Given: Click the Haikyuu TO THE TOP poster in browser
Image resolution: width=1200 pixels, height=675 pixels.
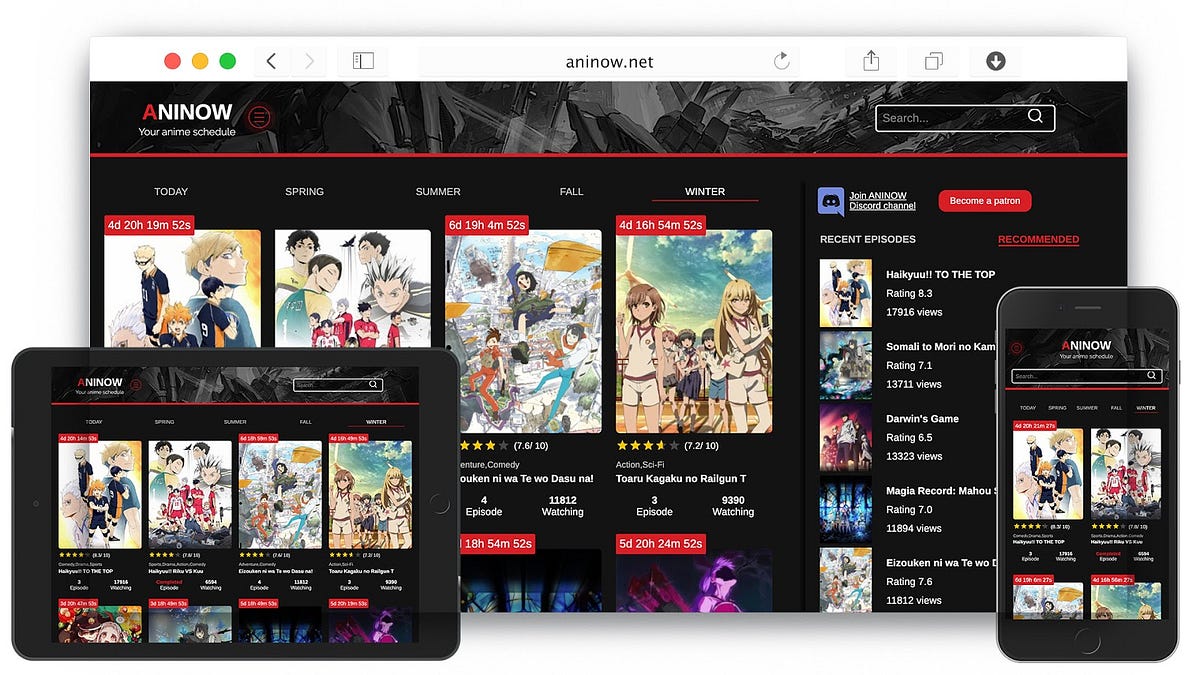Looking at the screenshot, I should 182,288.
